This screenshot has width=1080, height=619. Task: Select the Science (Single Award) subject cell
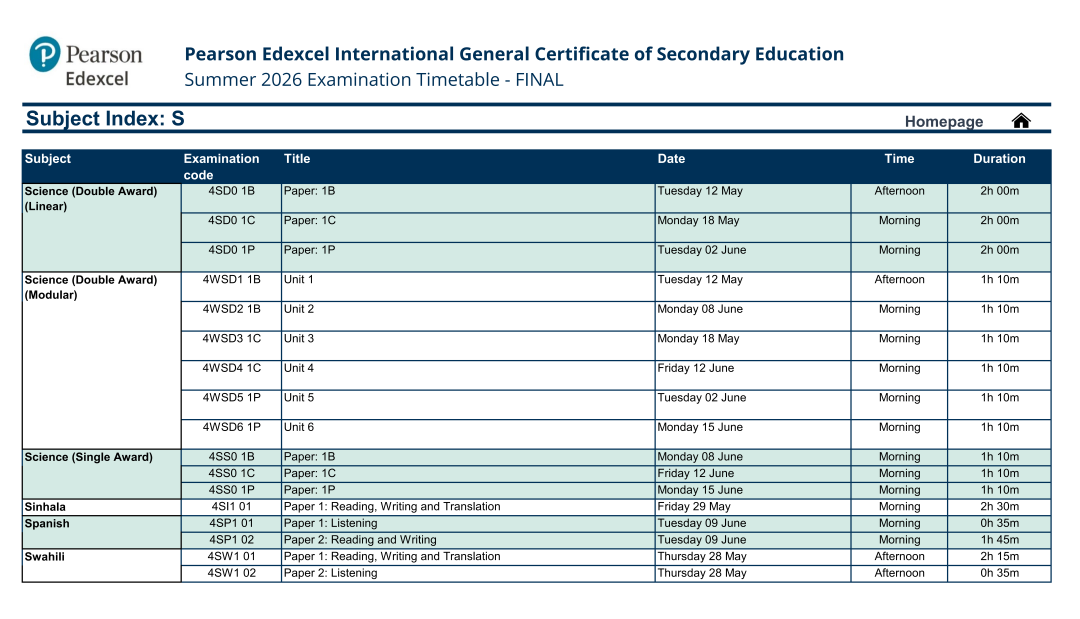[88, 457]
